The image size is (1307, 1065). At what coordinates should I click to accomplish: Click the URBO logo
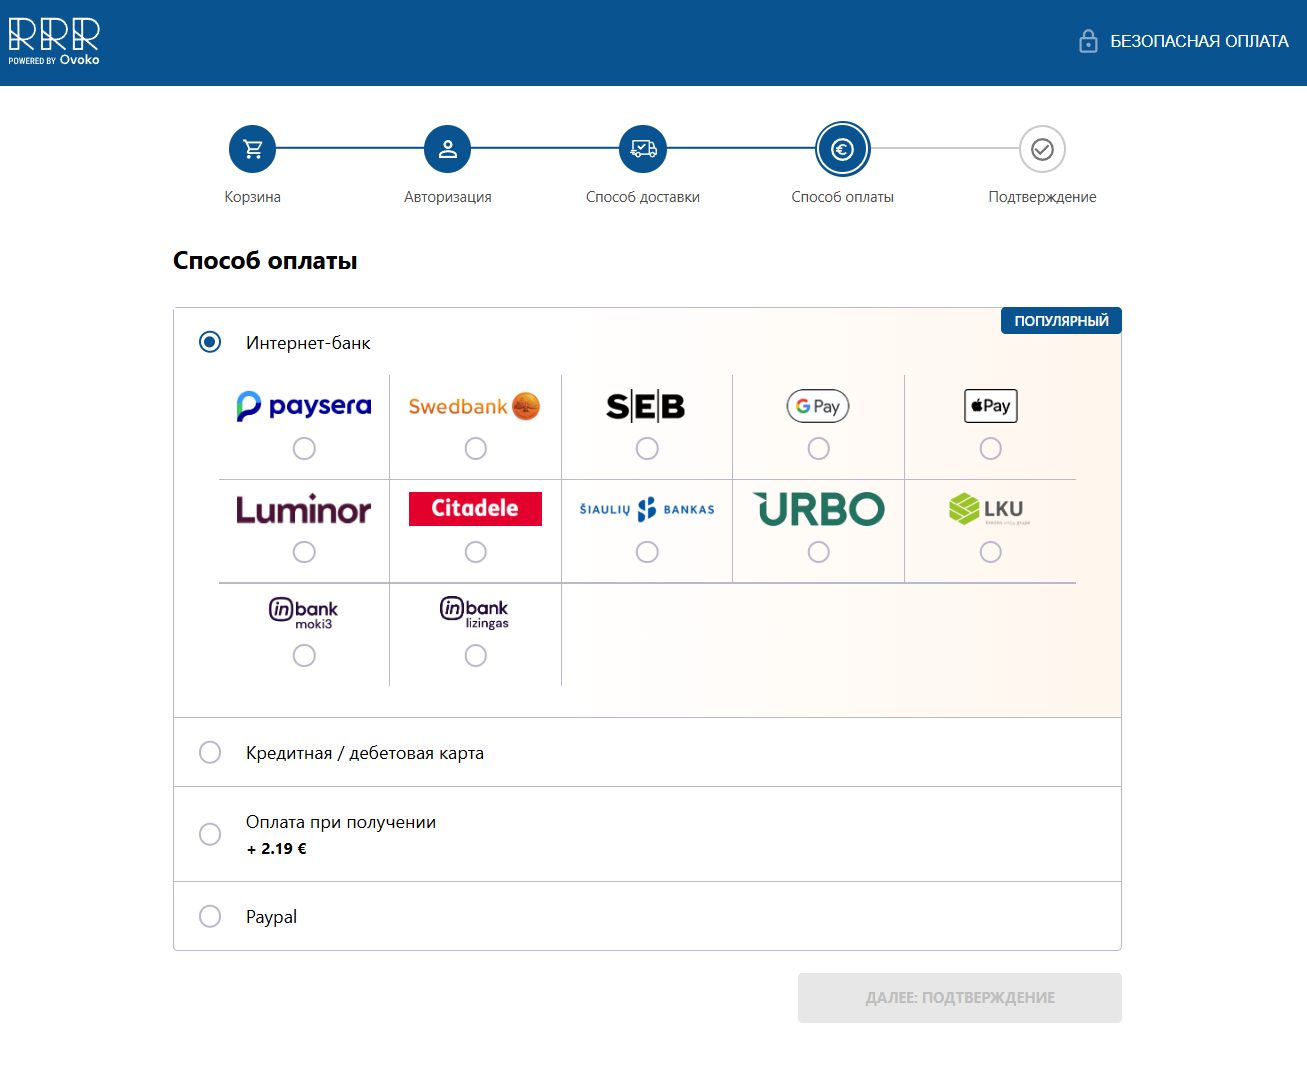[x=819, y=509]
